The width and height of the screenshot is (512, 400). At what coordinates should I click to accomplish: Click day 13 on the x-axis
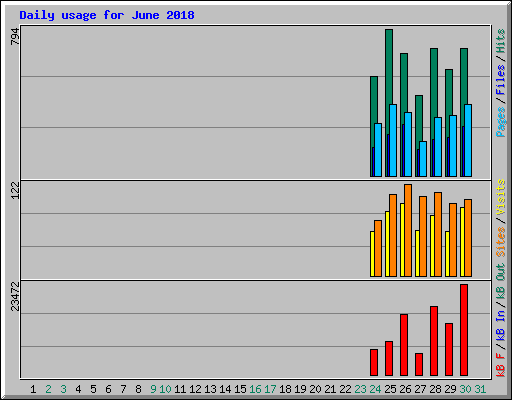coord(210,389)
